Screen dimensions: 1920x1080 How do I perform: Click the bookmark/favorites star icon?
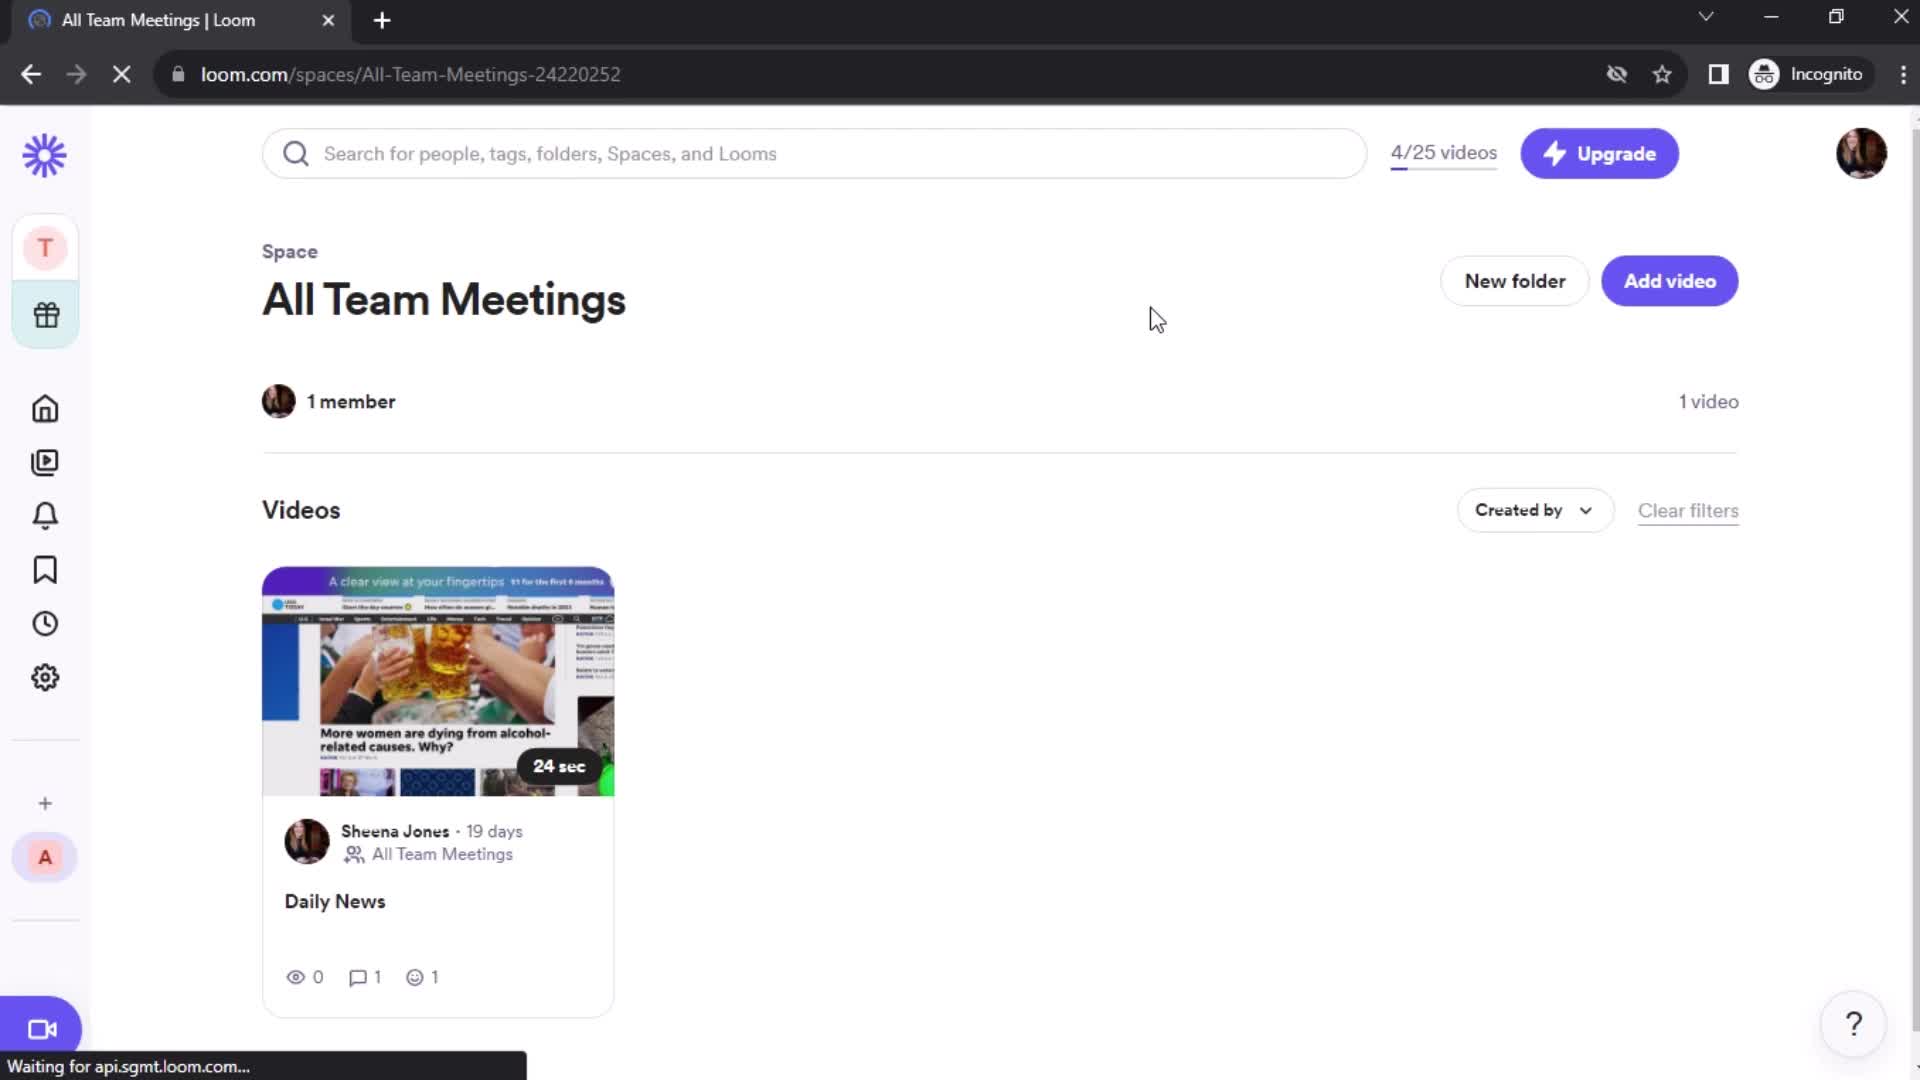(1663, 75)
